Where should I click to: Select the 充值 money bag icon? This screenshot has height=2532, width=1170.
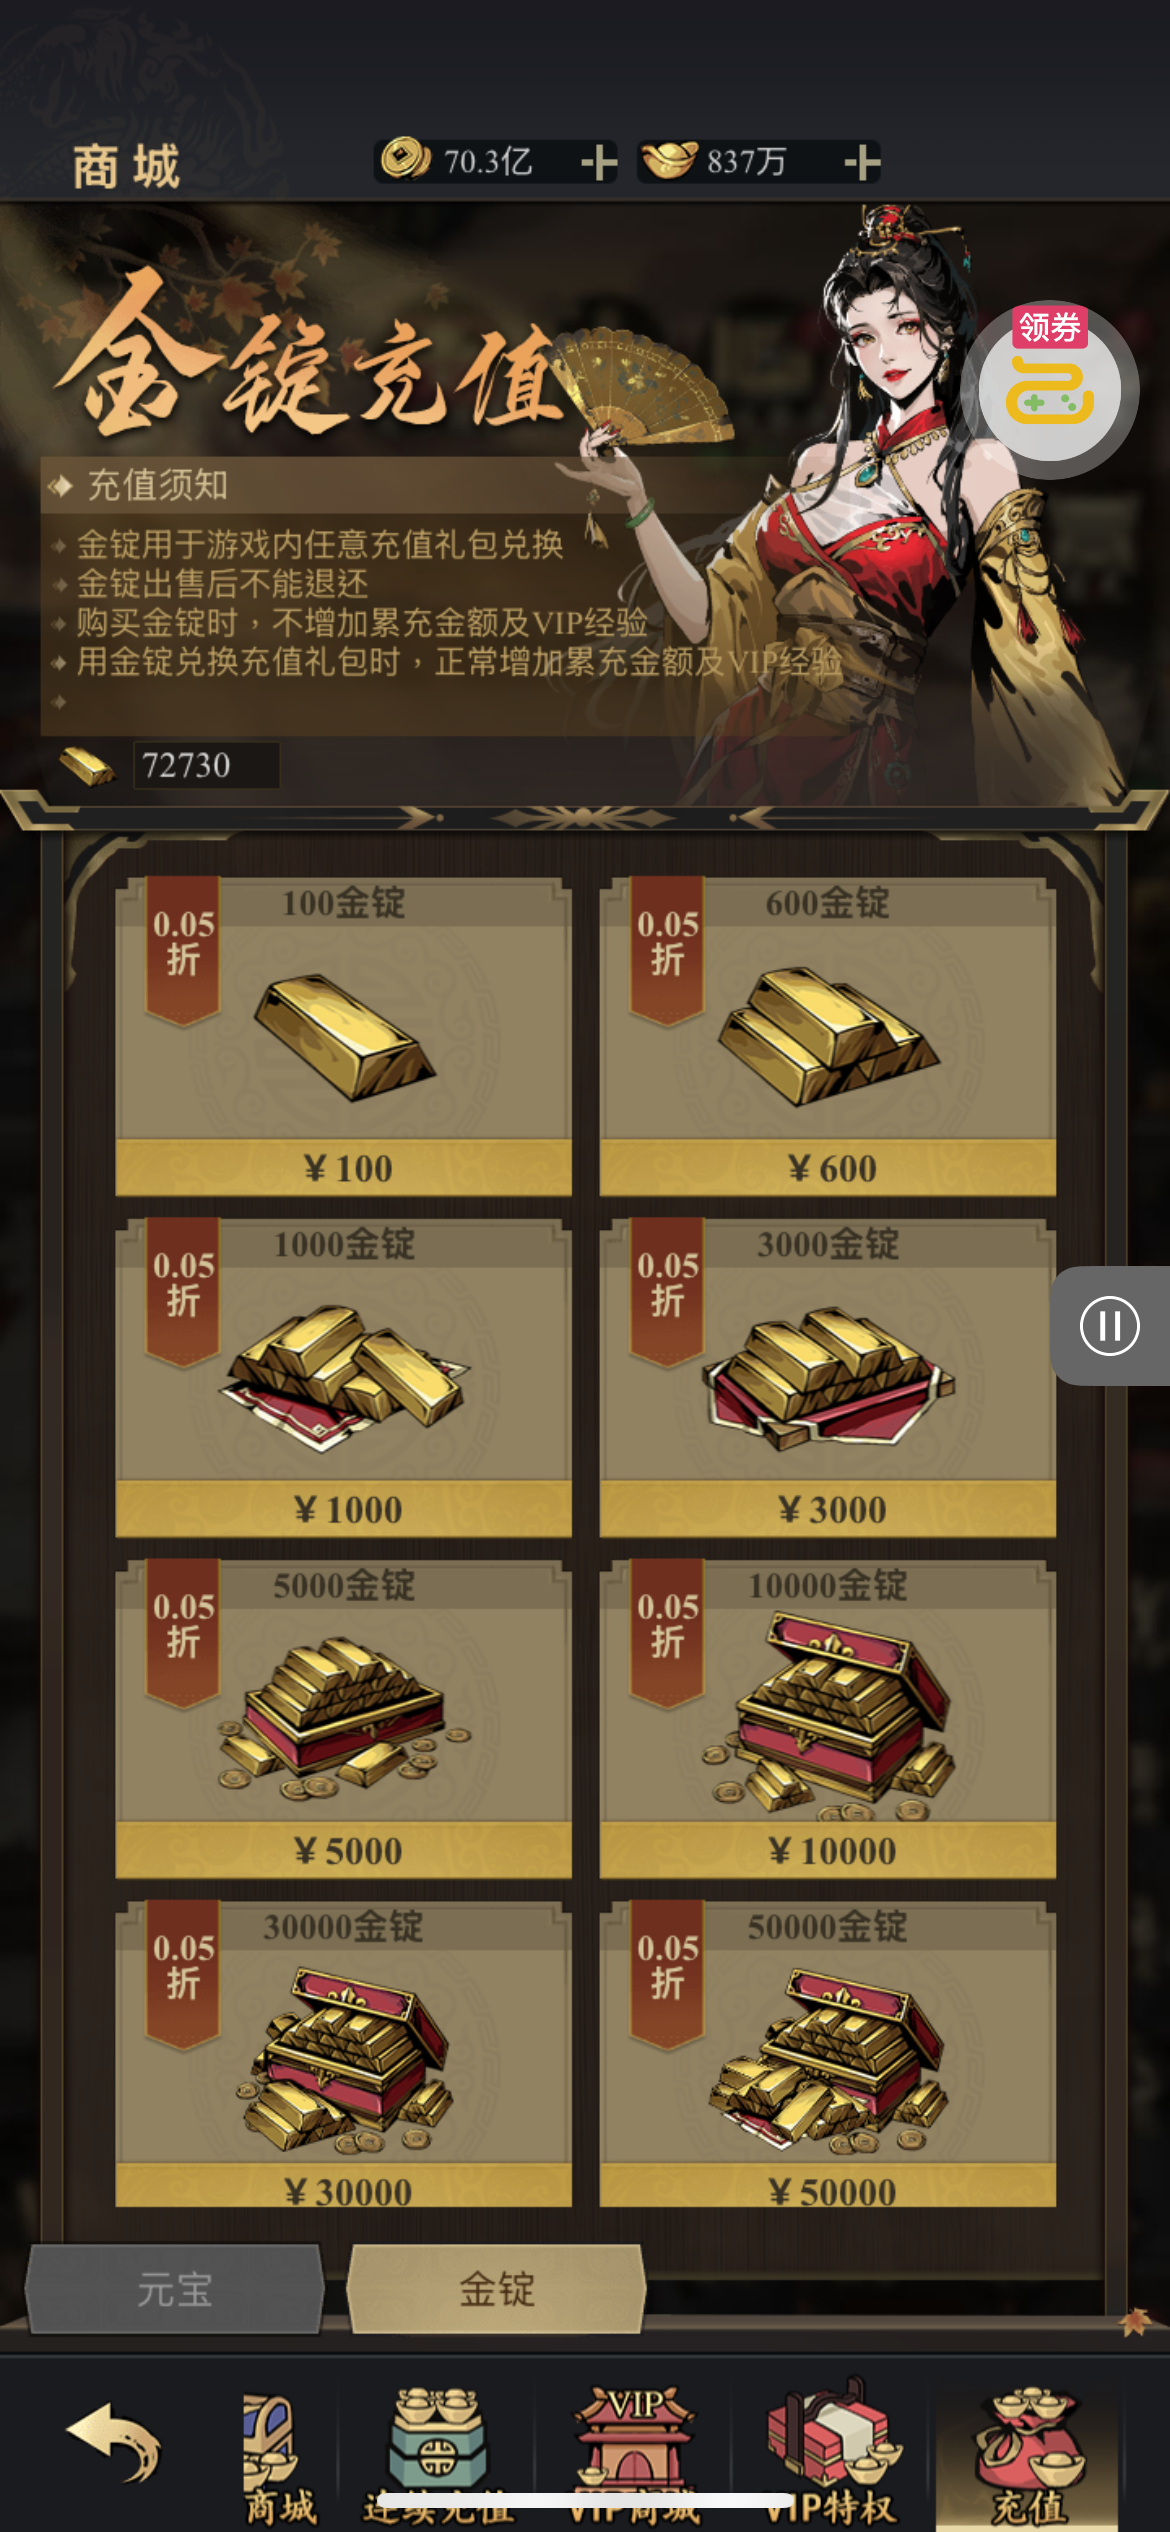[x=1030, y=2455]
